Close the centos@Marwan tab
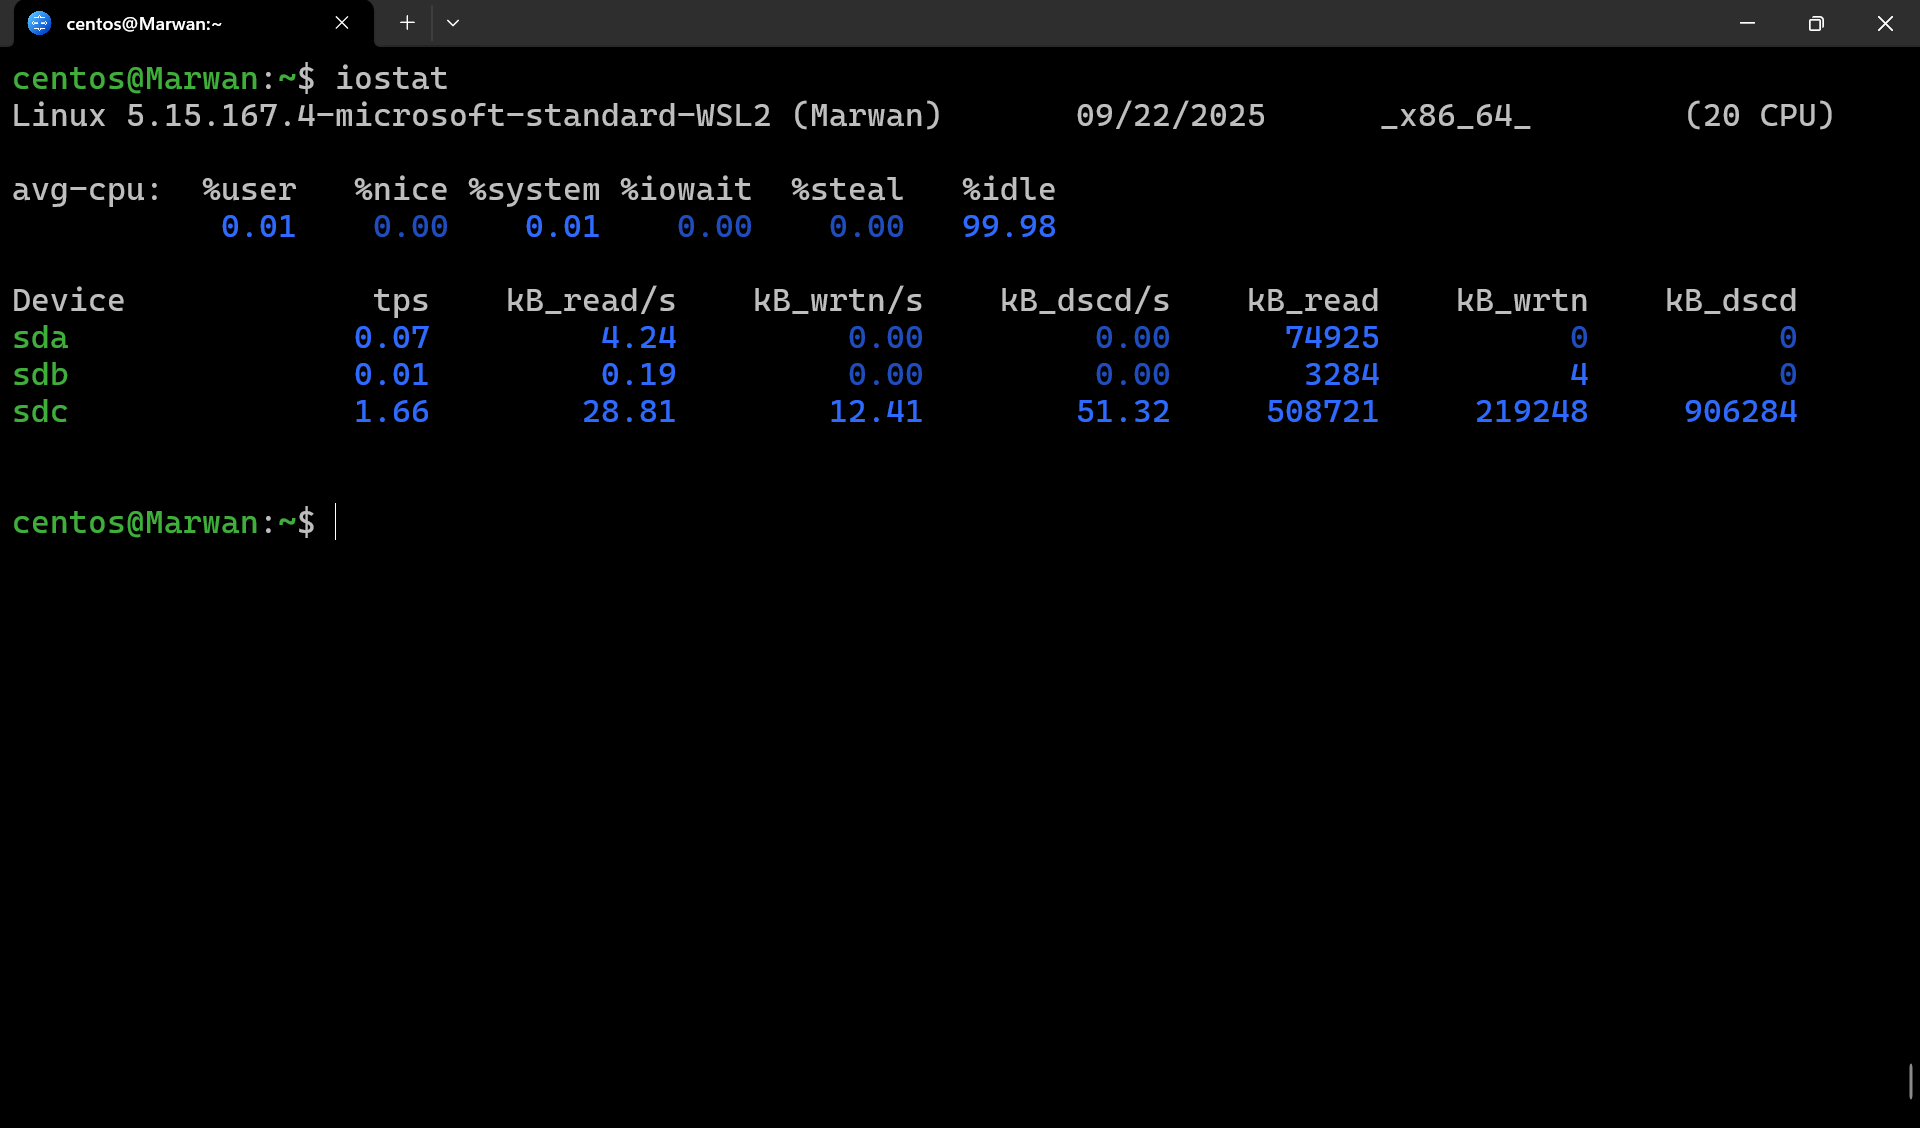The width and height of the screenshot is (1920, 1128). 342,23
